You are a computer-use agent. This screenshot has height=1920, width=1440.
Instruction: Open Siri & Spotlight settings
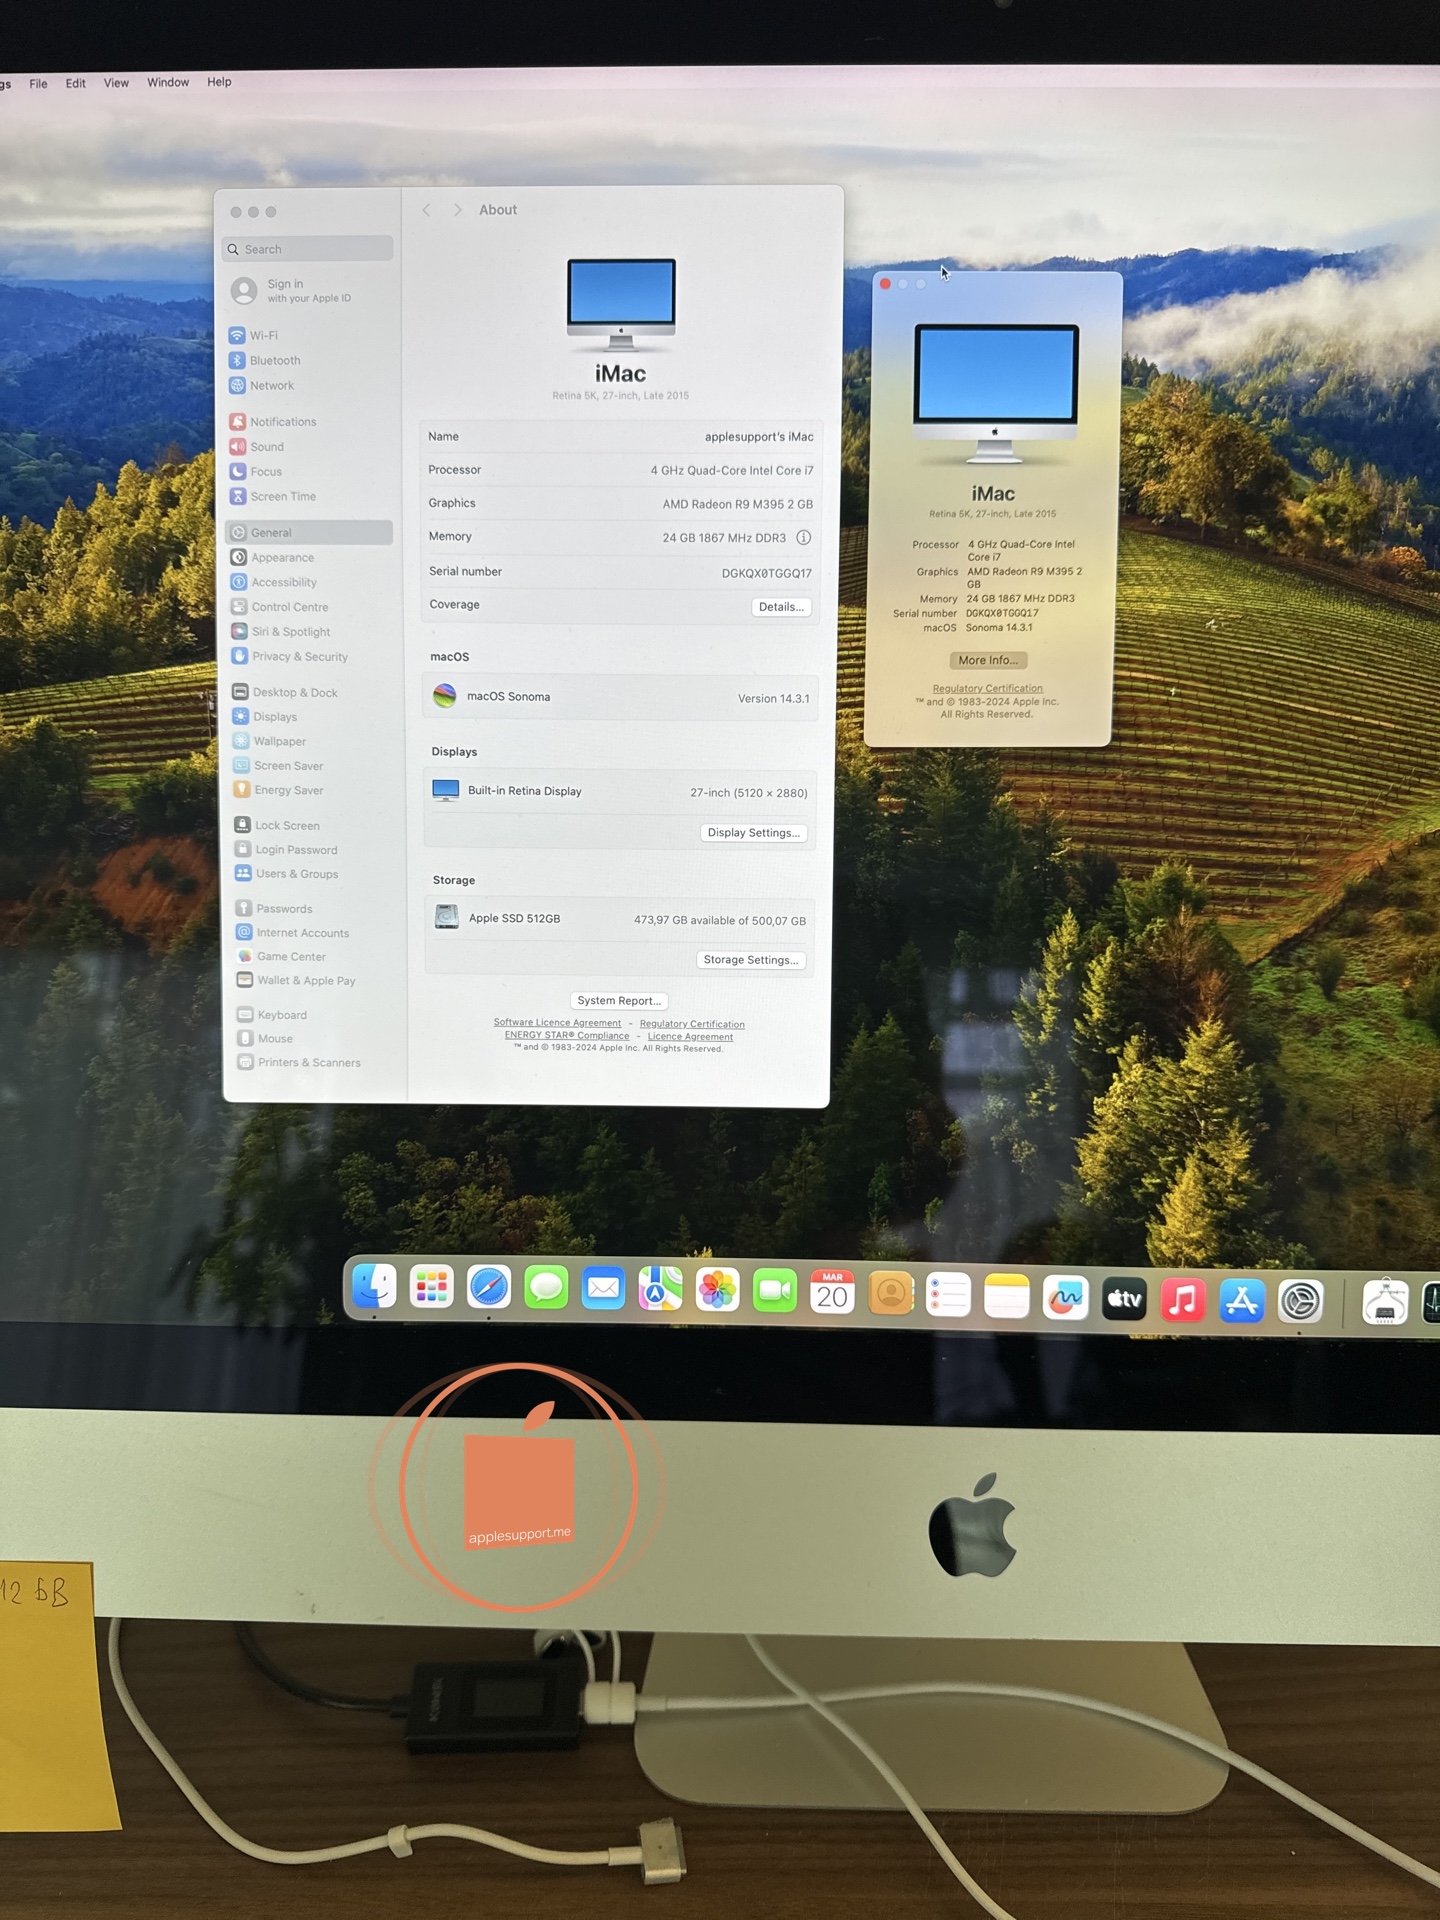[x=281, y=632]
